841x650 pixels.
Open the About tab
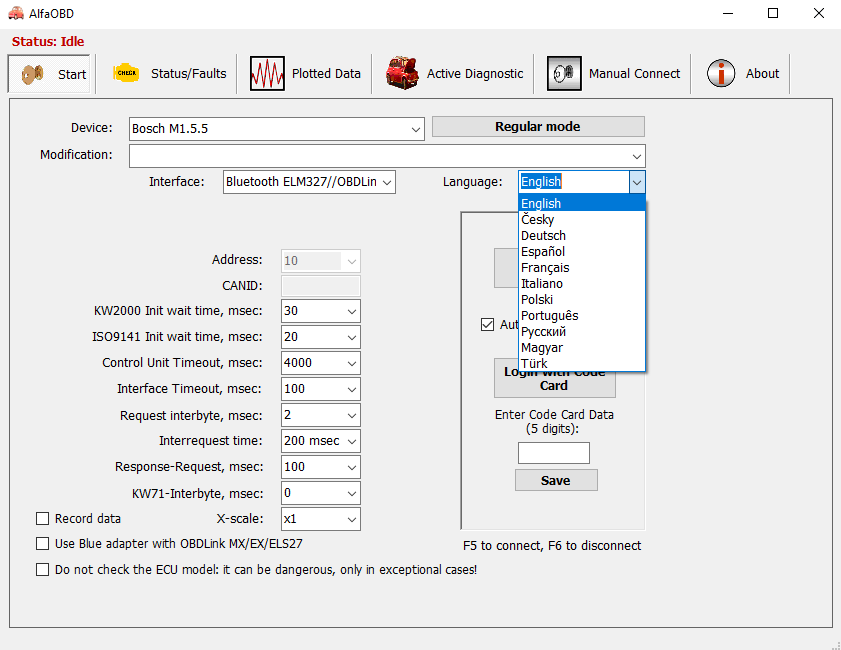point(743,73)
